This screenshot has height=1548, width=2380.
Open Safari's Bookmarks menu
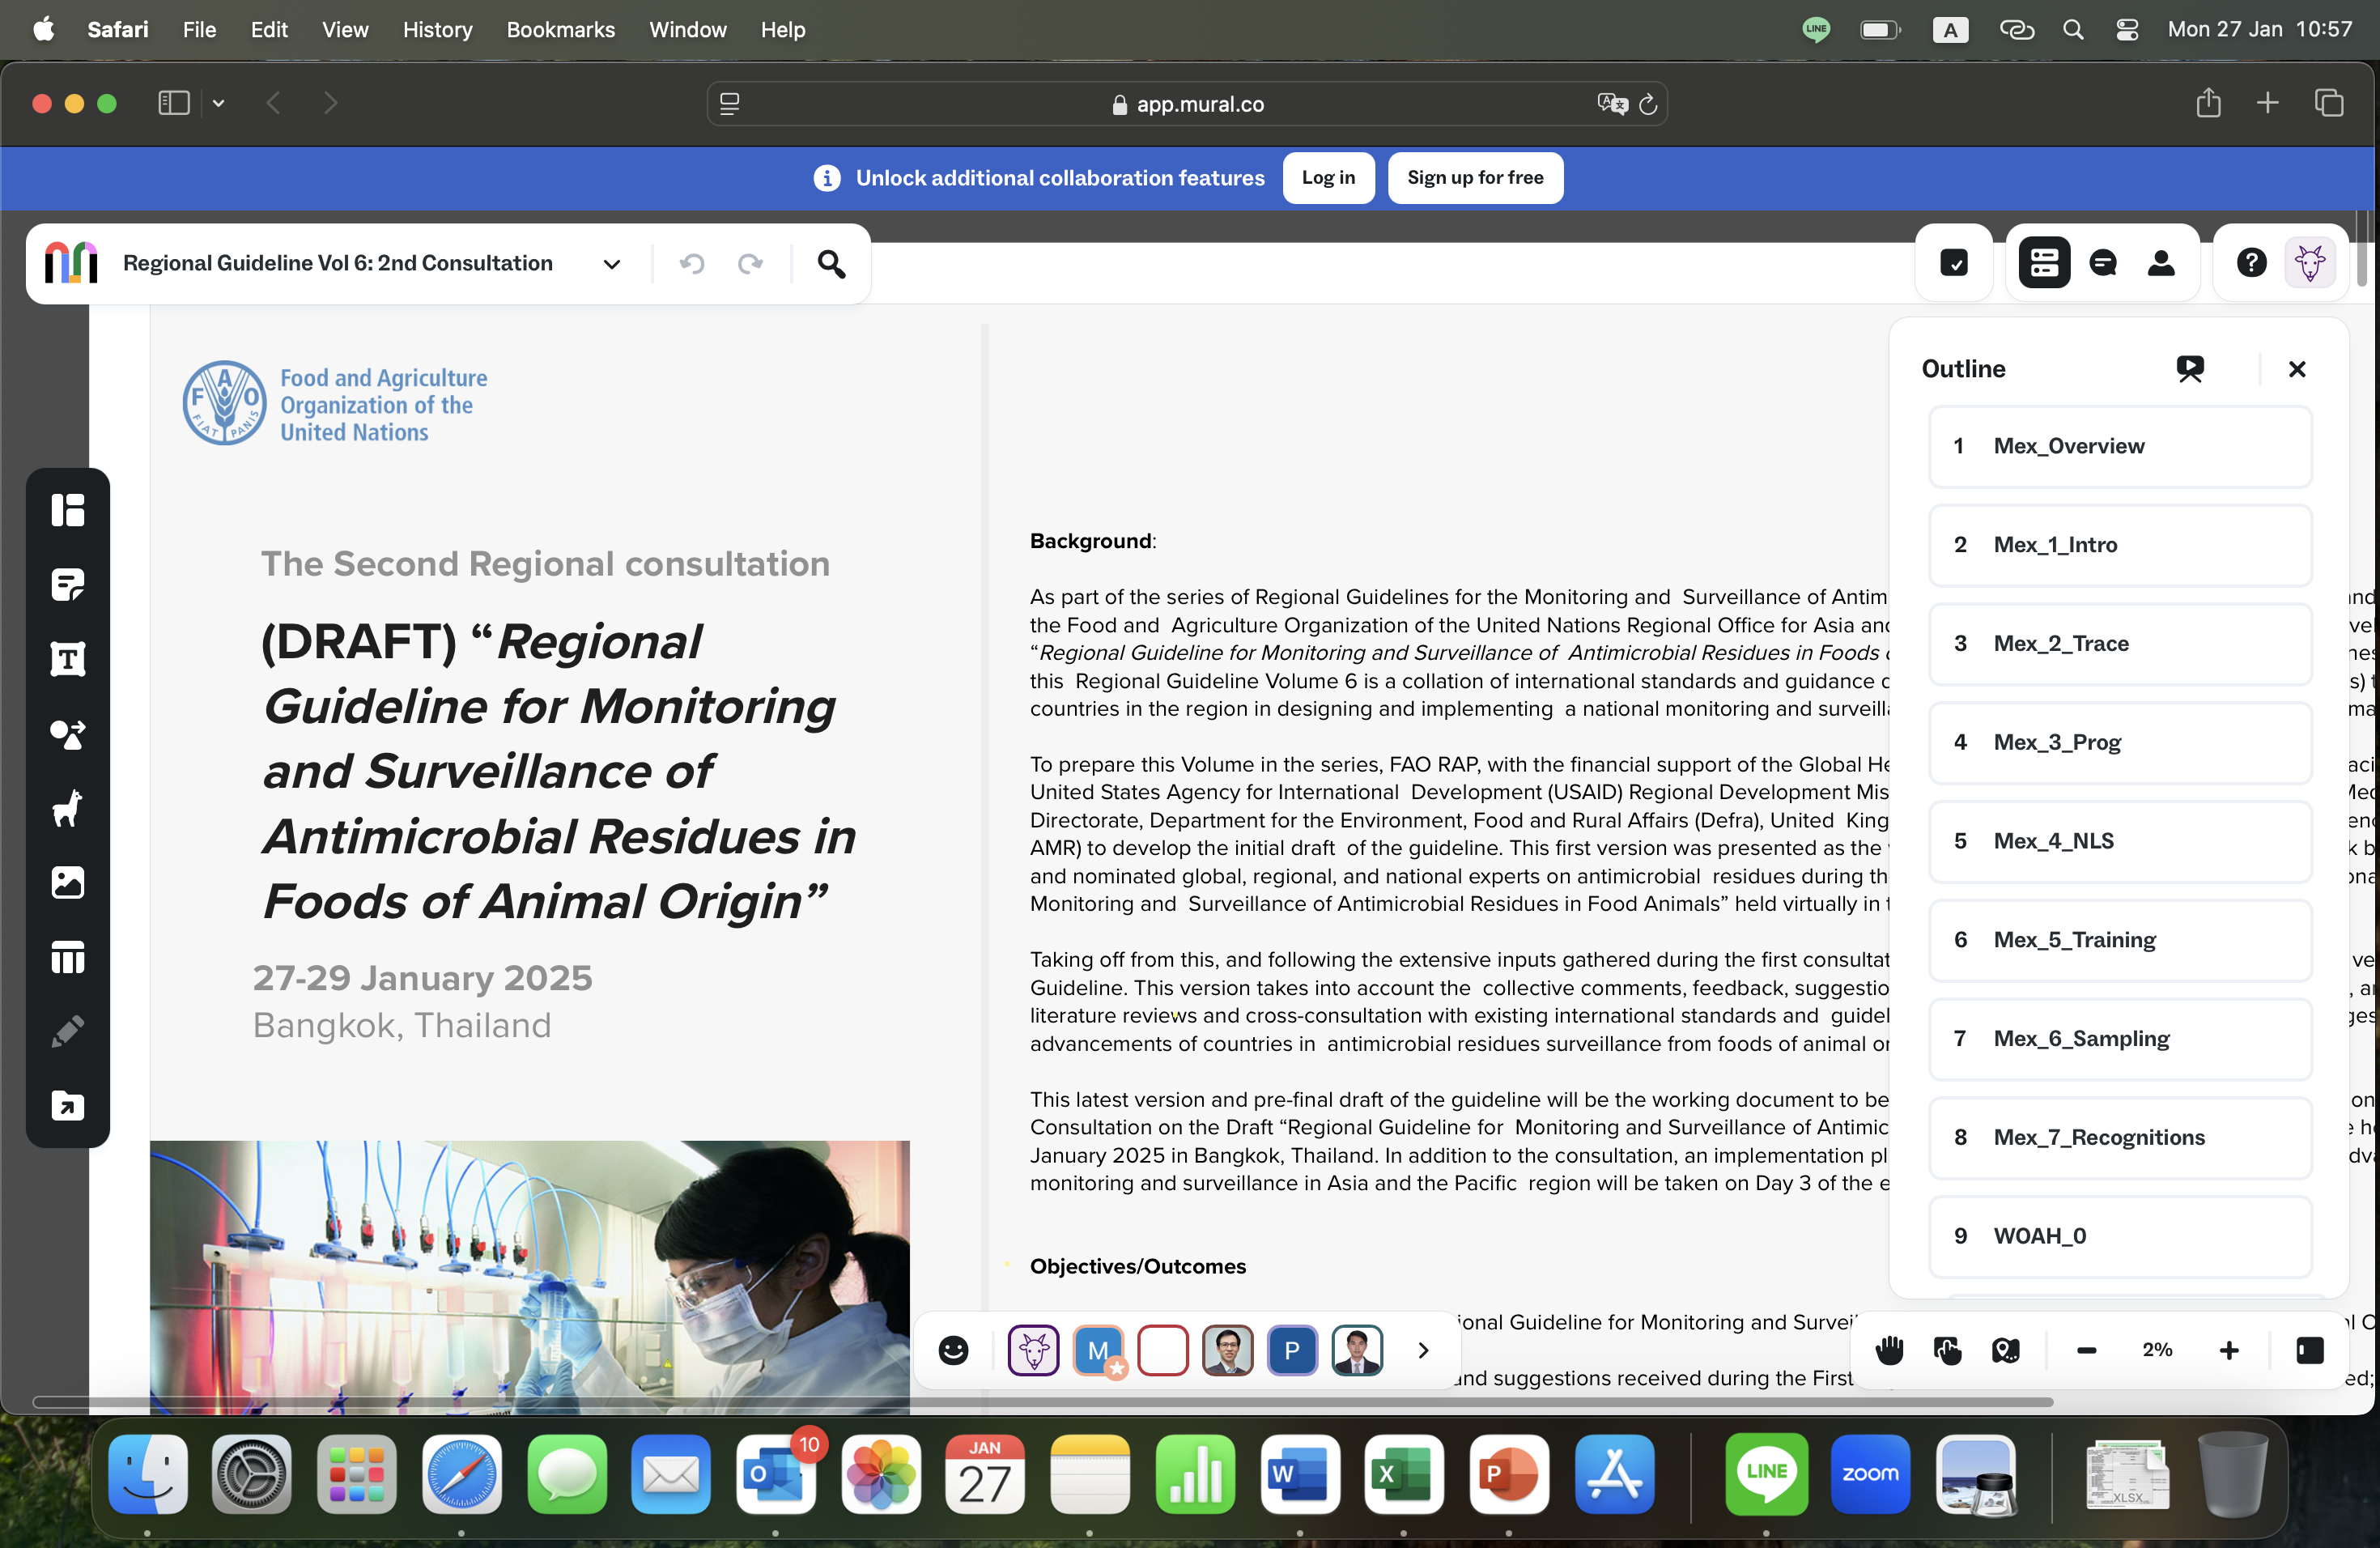(560, 29)
